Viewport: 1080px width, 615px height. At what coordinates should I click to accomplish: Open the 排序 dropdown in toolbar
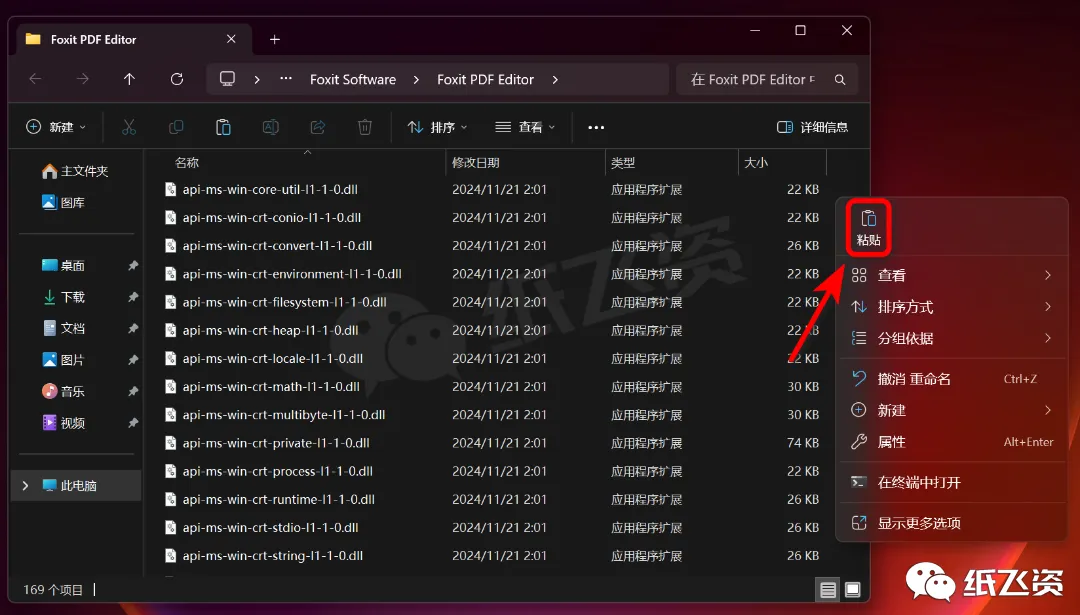(x=437, y=127)
